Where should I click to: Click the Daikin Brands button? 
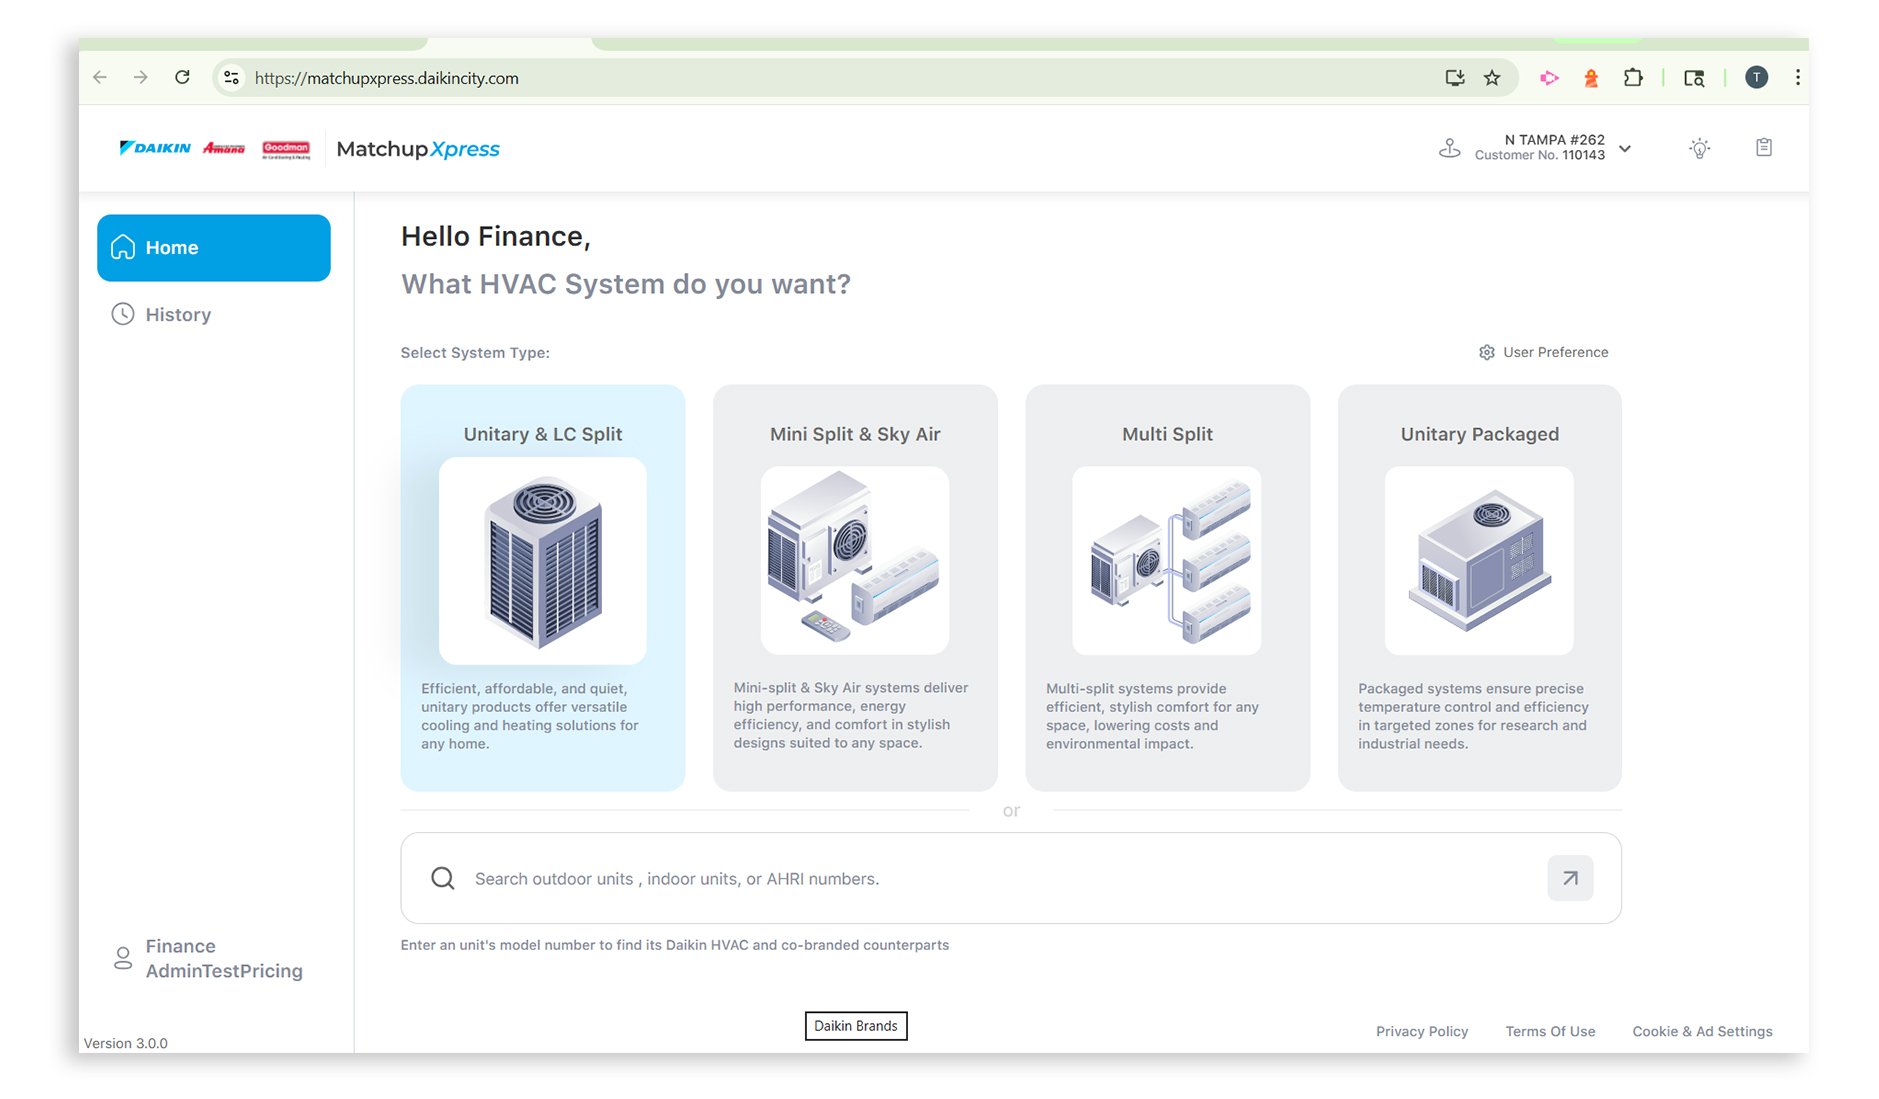[856, 1026]
